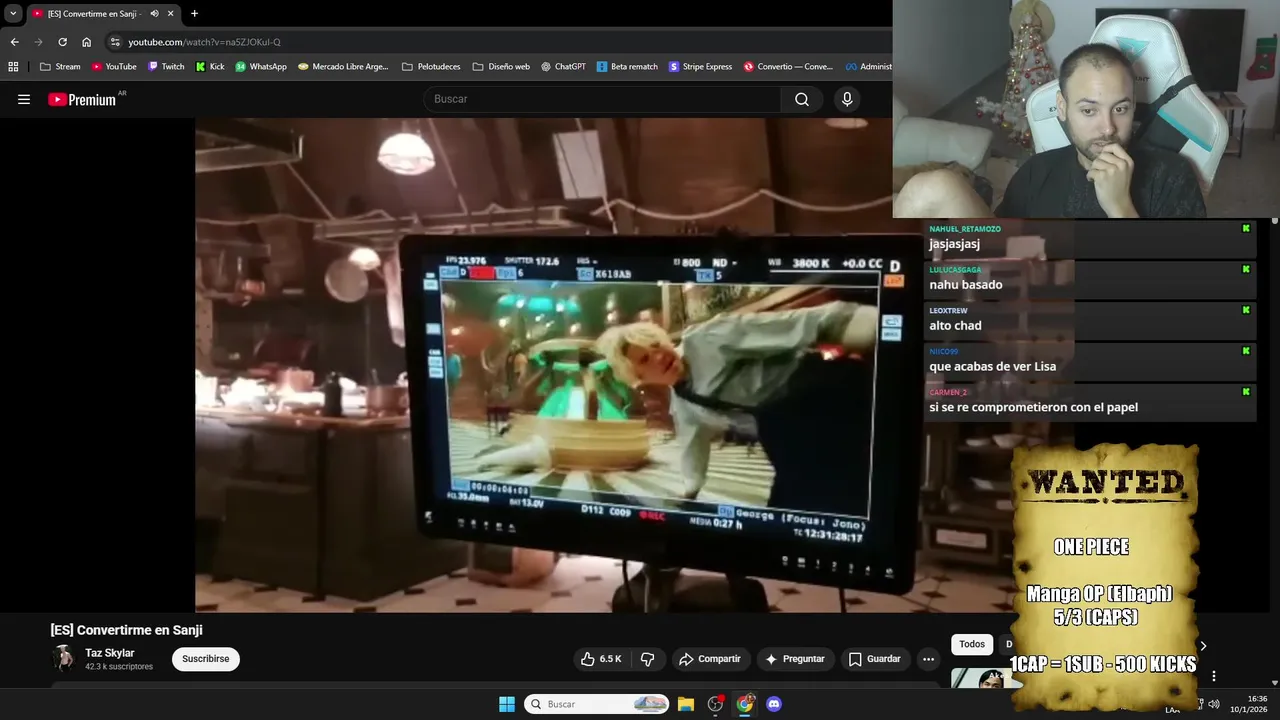Open OBS Studio from the taskbar

(715, 704)
